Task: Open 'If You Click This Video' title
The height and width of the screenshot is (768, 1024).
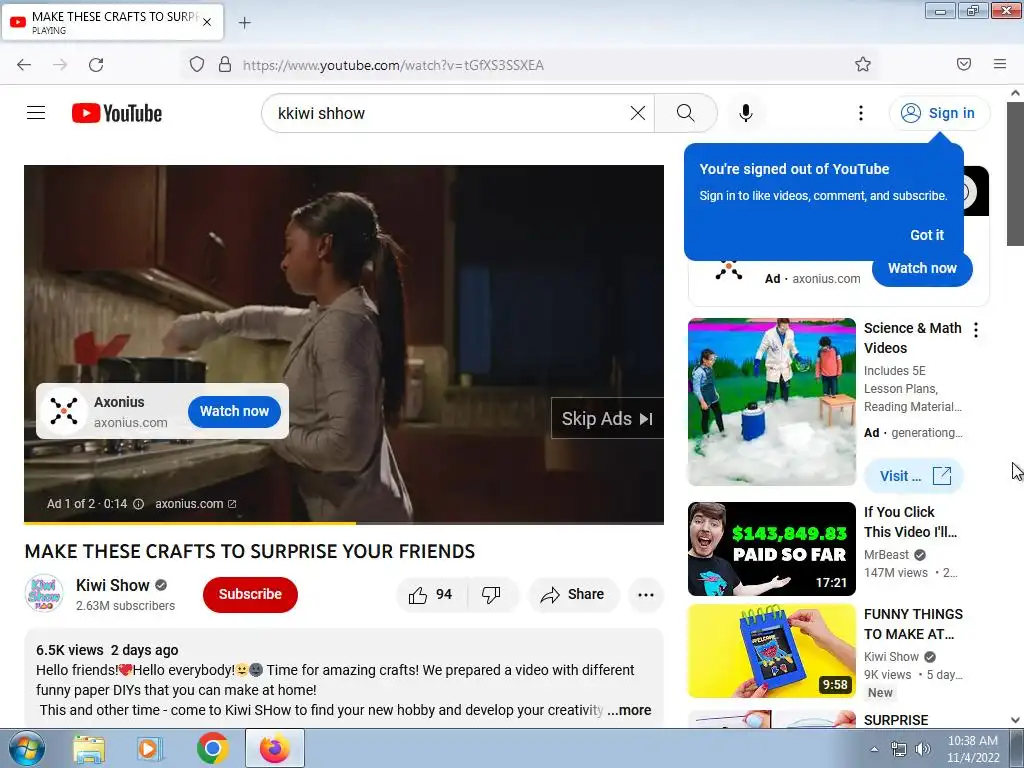Action: [910, 522]
